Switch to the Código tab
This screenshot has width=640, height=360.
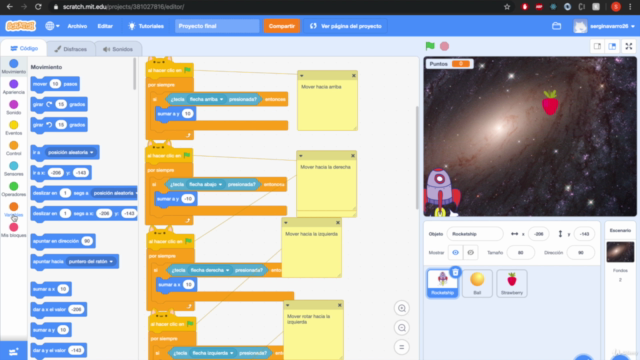(x=24, y=48)
